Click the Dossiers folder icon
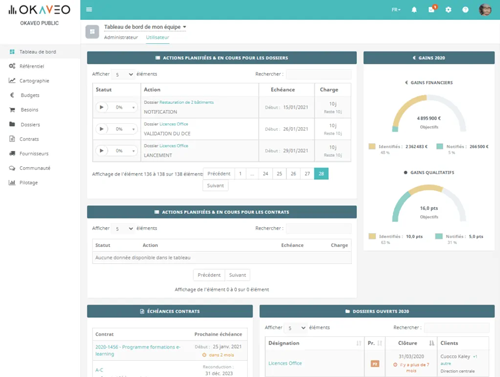500x377 pixels. pyautogui.click(x=12, y=124)
